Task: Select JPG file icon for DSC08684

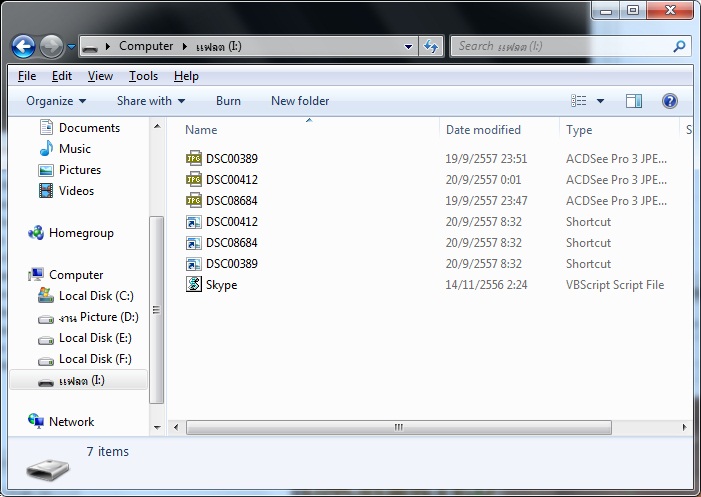Action: [x=194, y=200]
